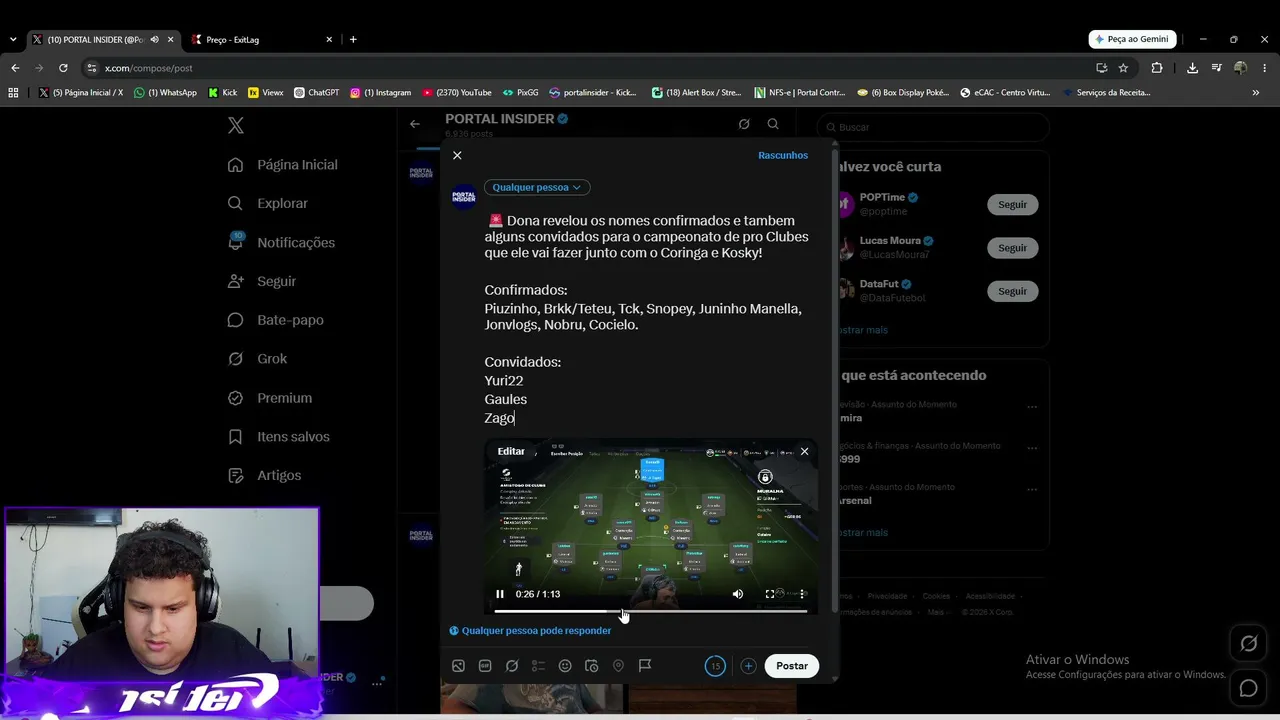Open Bate-papo in sidebar
This screenshot has height=720, width=1280.
point(275,320)
